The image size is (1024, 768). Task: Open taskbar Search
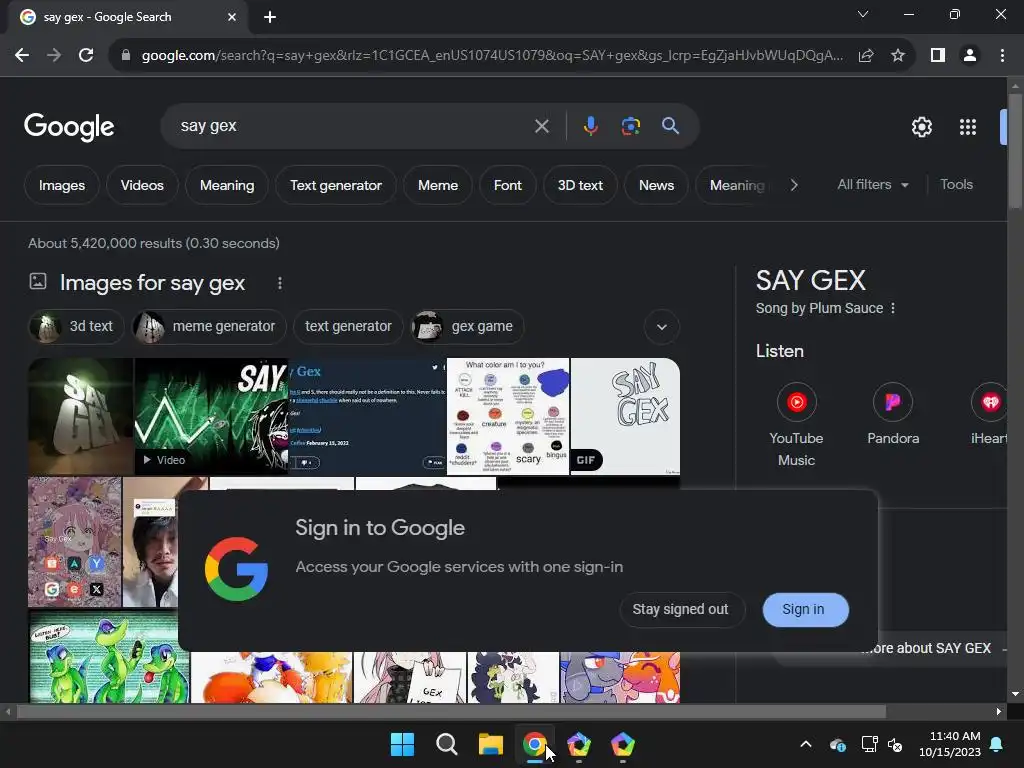(447, 744)
